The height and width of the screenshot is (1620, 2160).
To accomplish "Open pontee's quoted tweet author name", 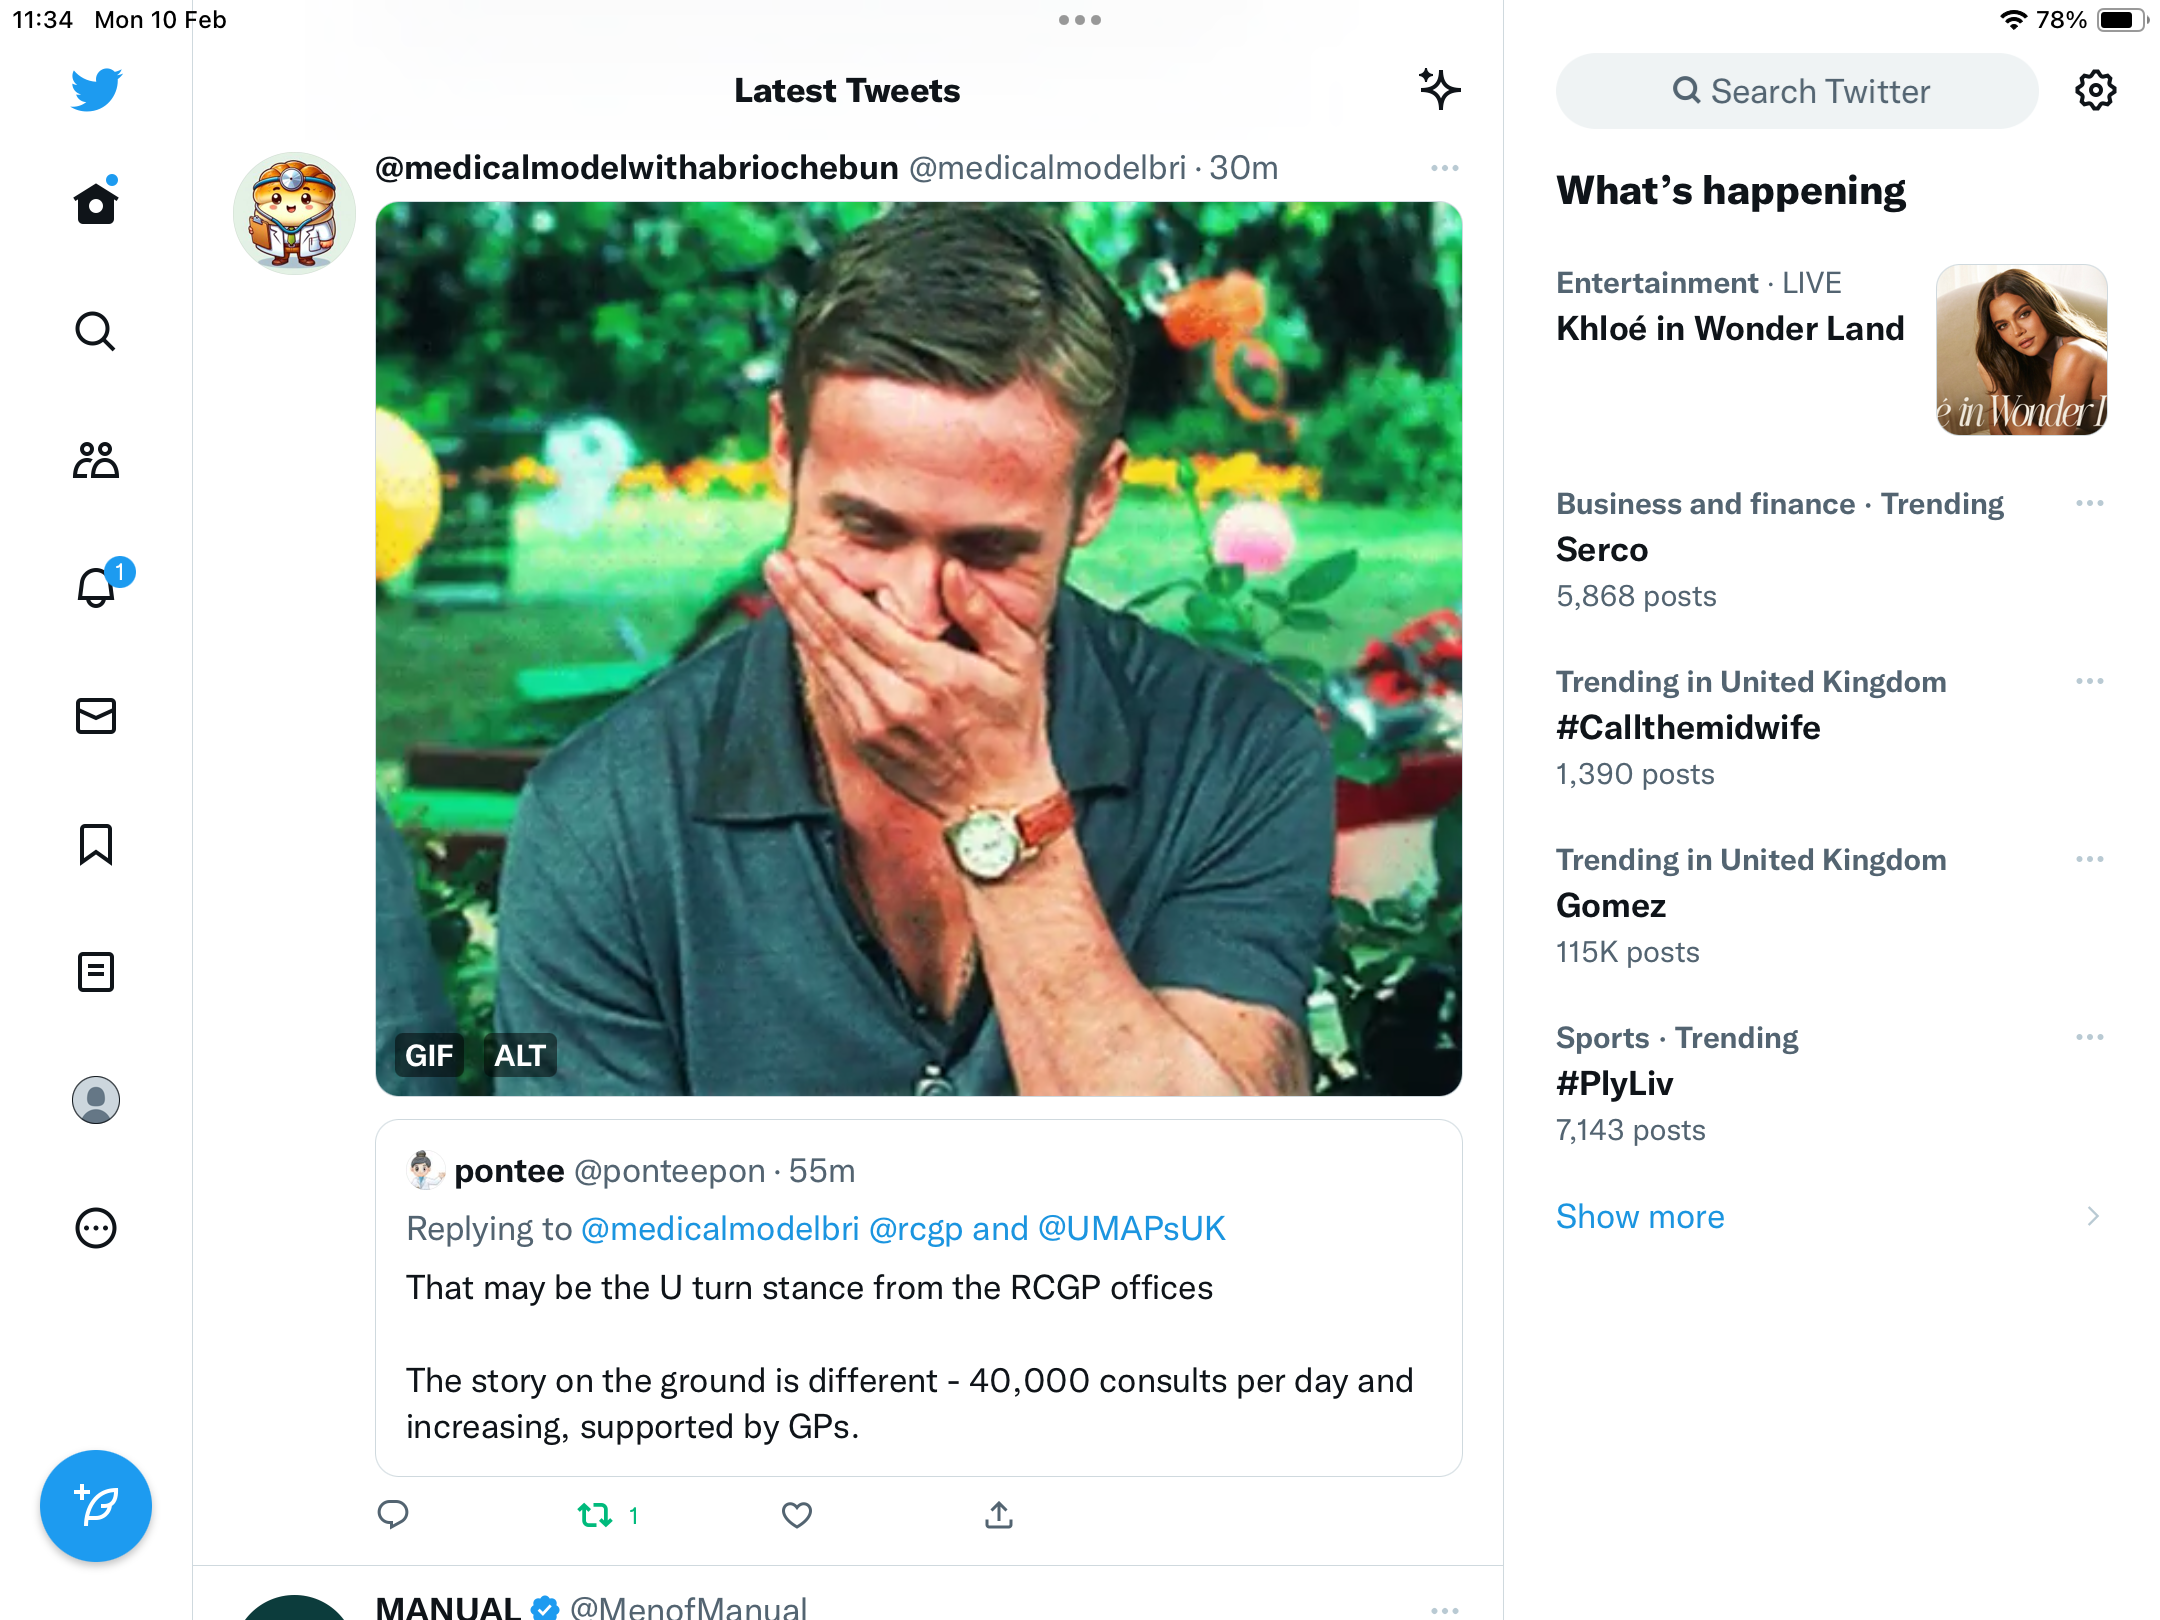I will [509, 1170].
